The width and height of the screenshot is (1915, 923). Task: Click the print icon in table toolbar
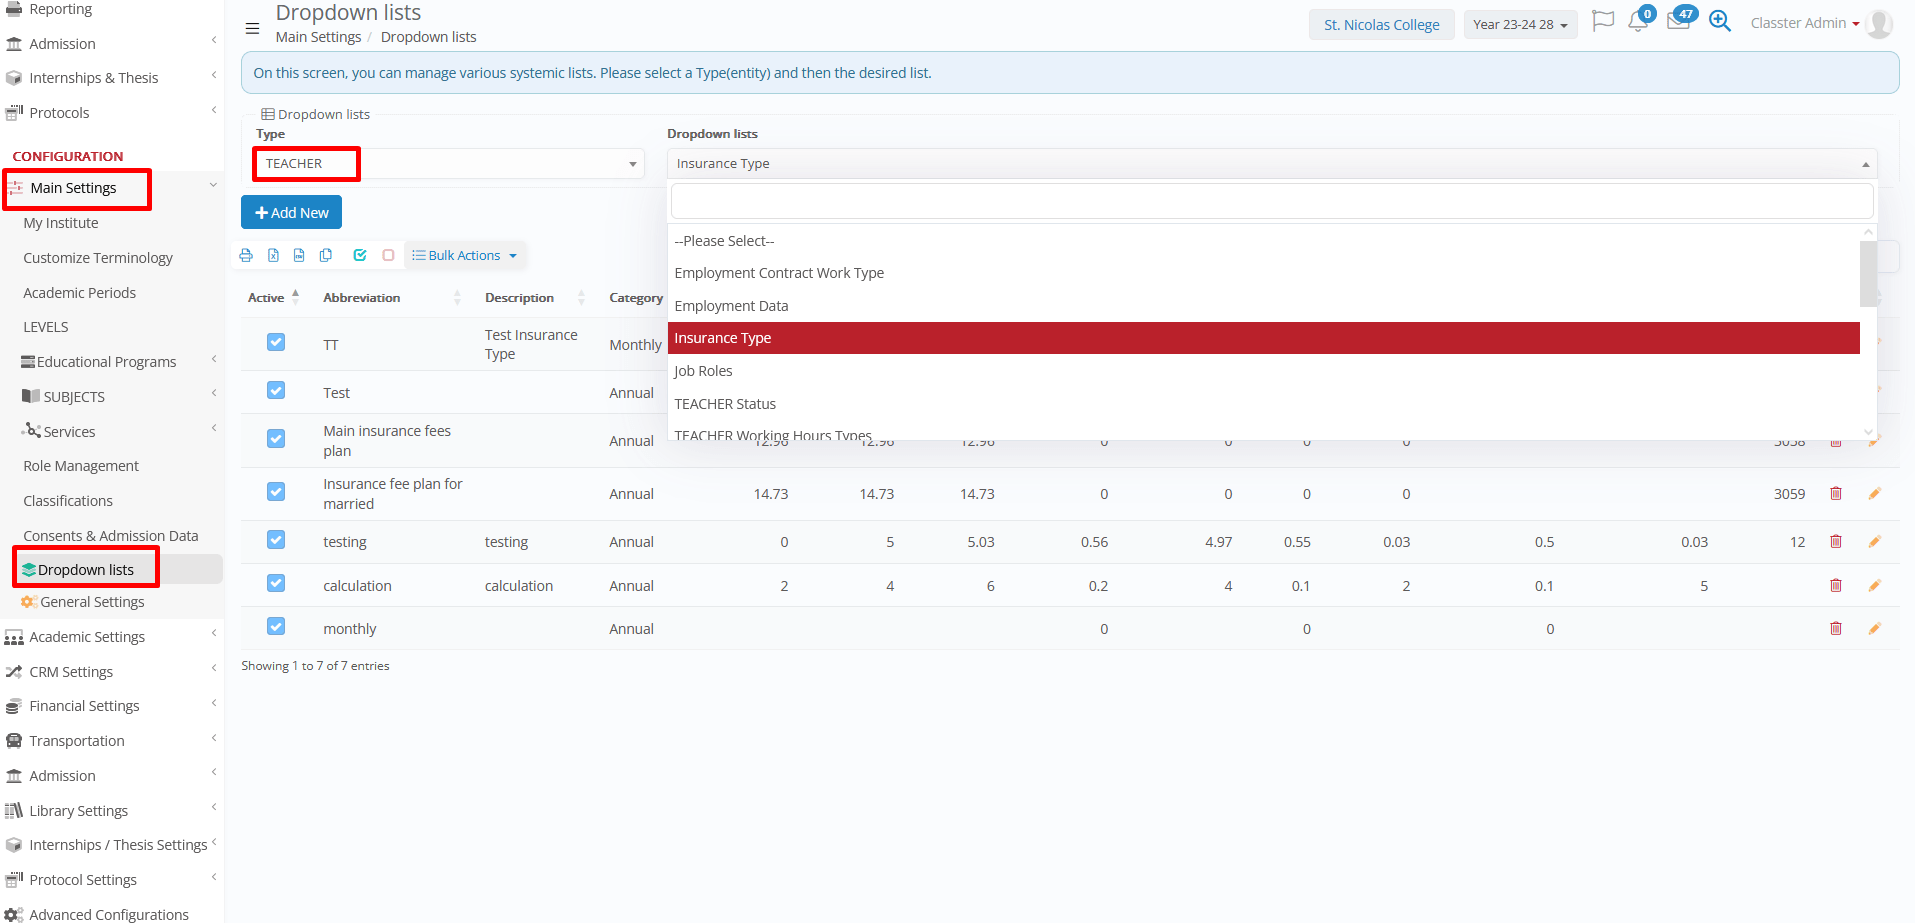click(x=246, y=255)
